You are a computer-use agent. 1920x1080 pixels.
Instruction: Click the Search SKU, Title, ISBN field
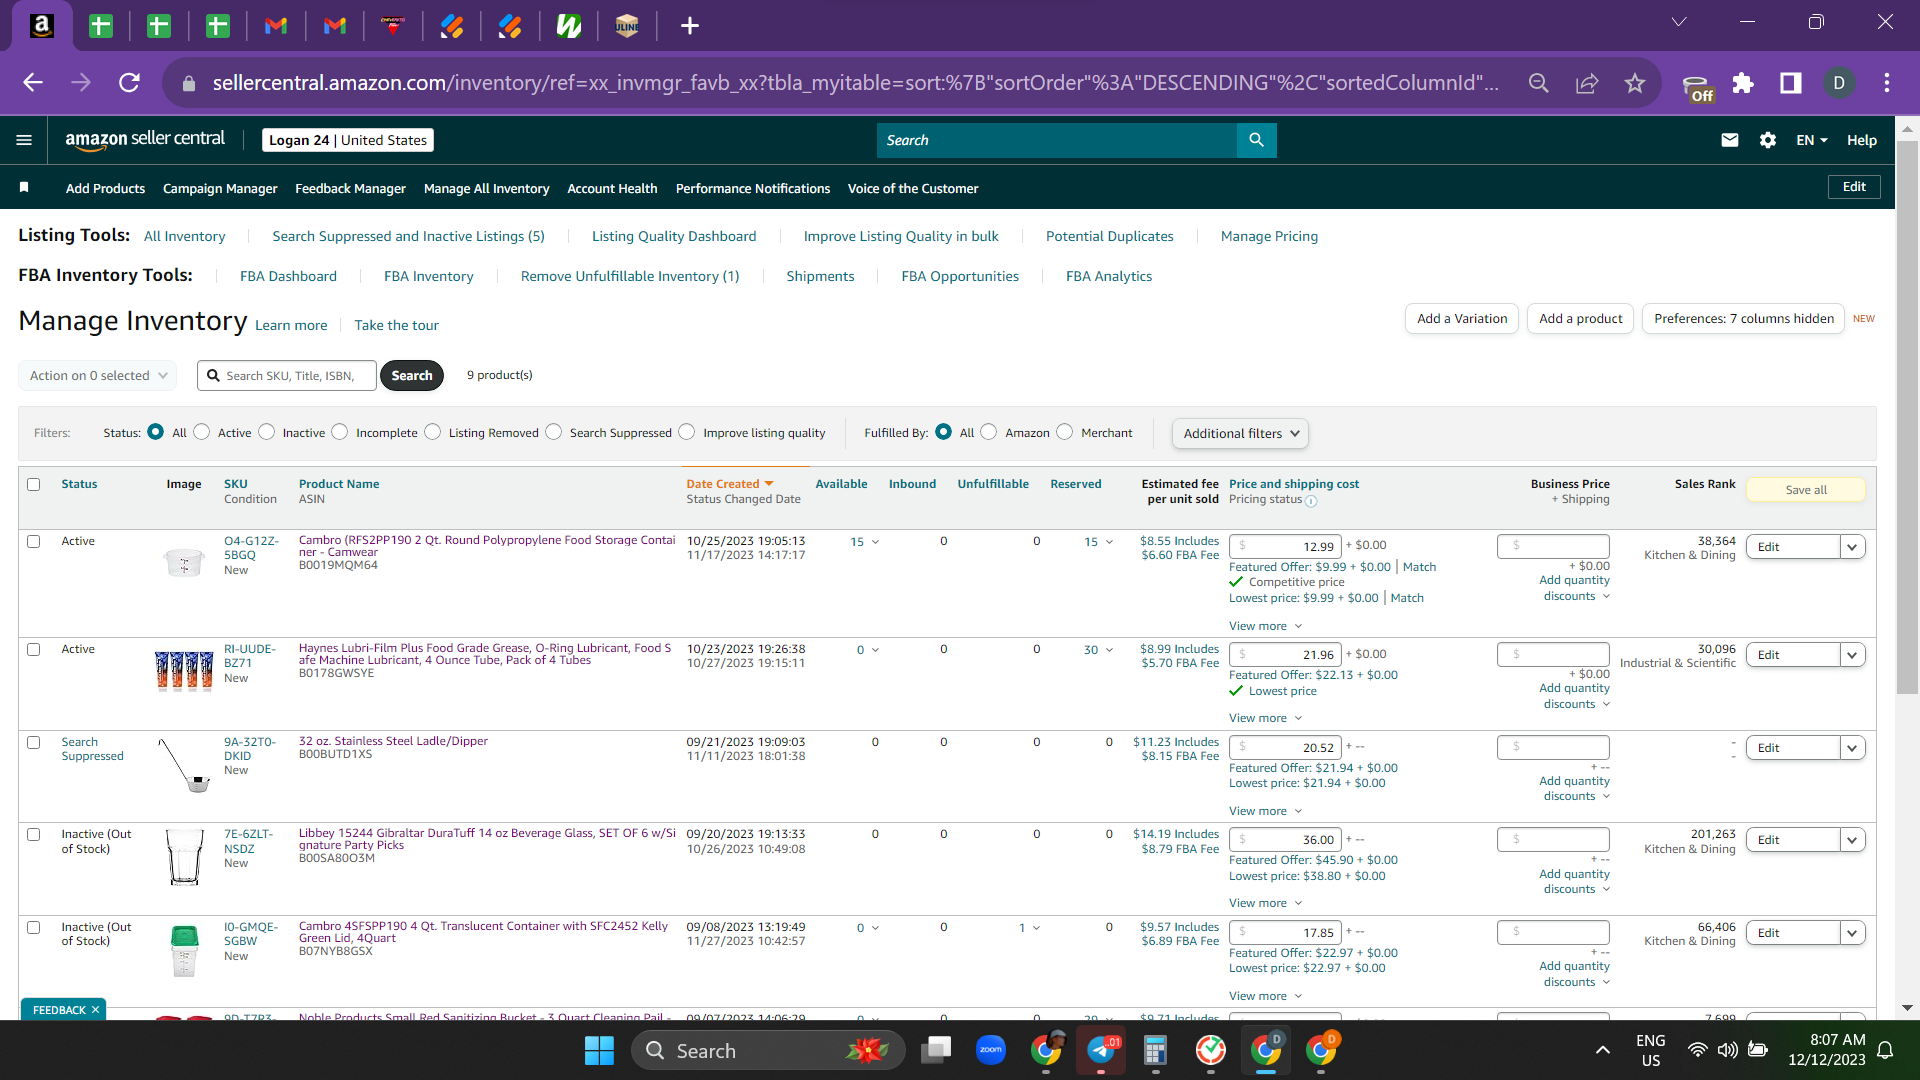click(x=288, y=376)
